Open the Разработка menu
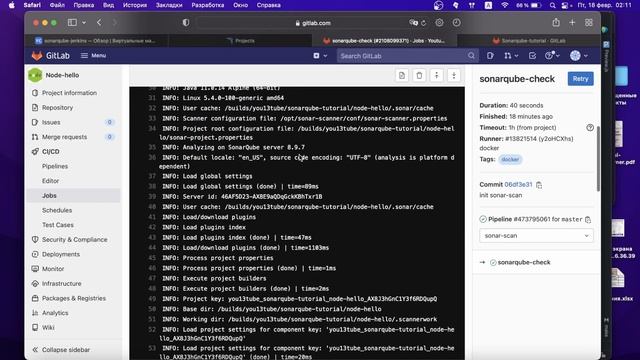Screen dimensions: 640x360 pyautogui.click(x=208, y=5)
